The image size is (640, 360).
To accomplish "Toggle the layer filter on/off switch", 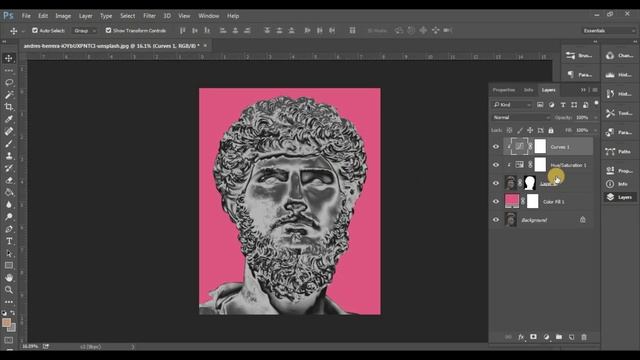I will 596,103.
